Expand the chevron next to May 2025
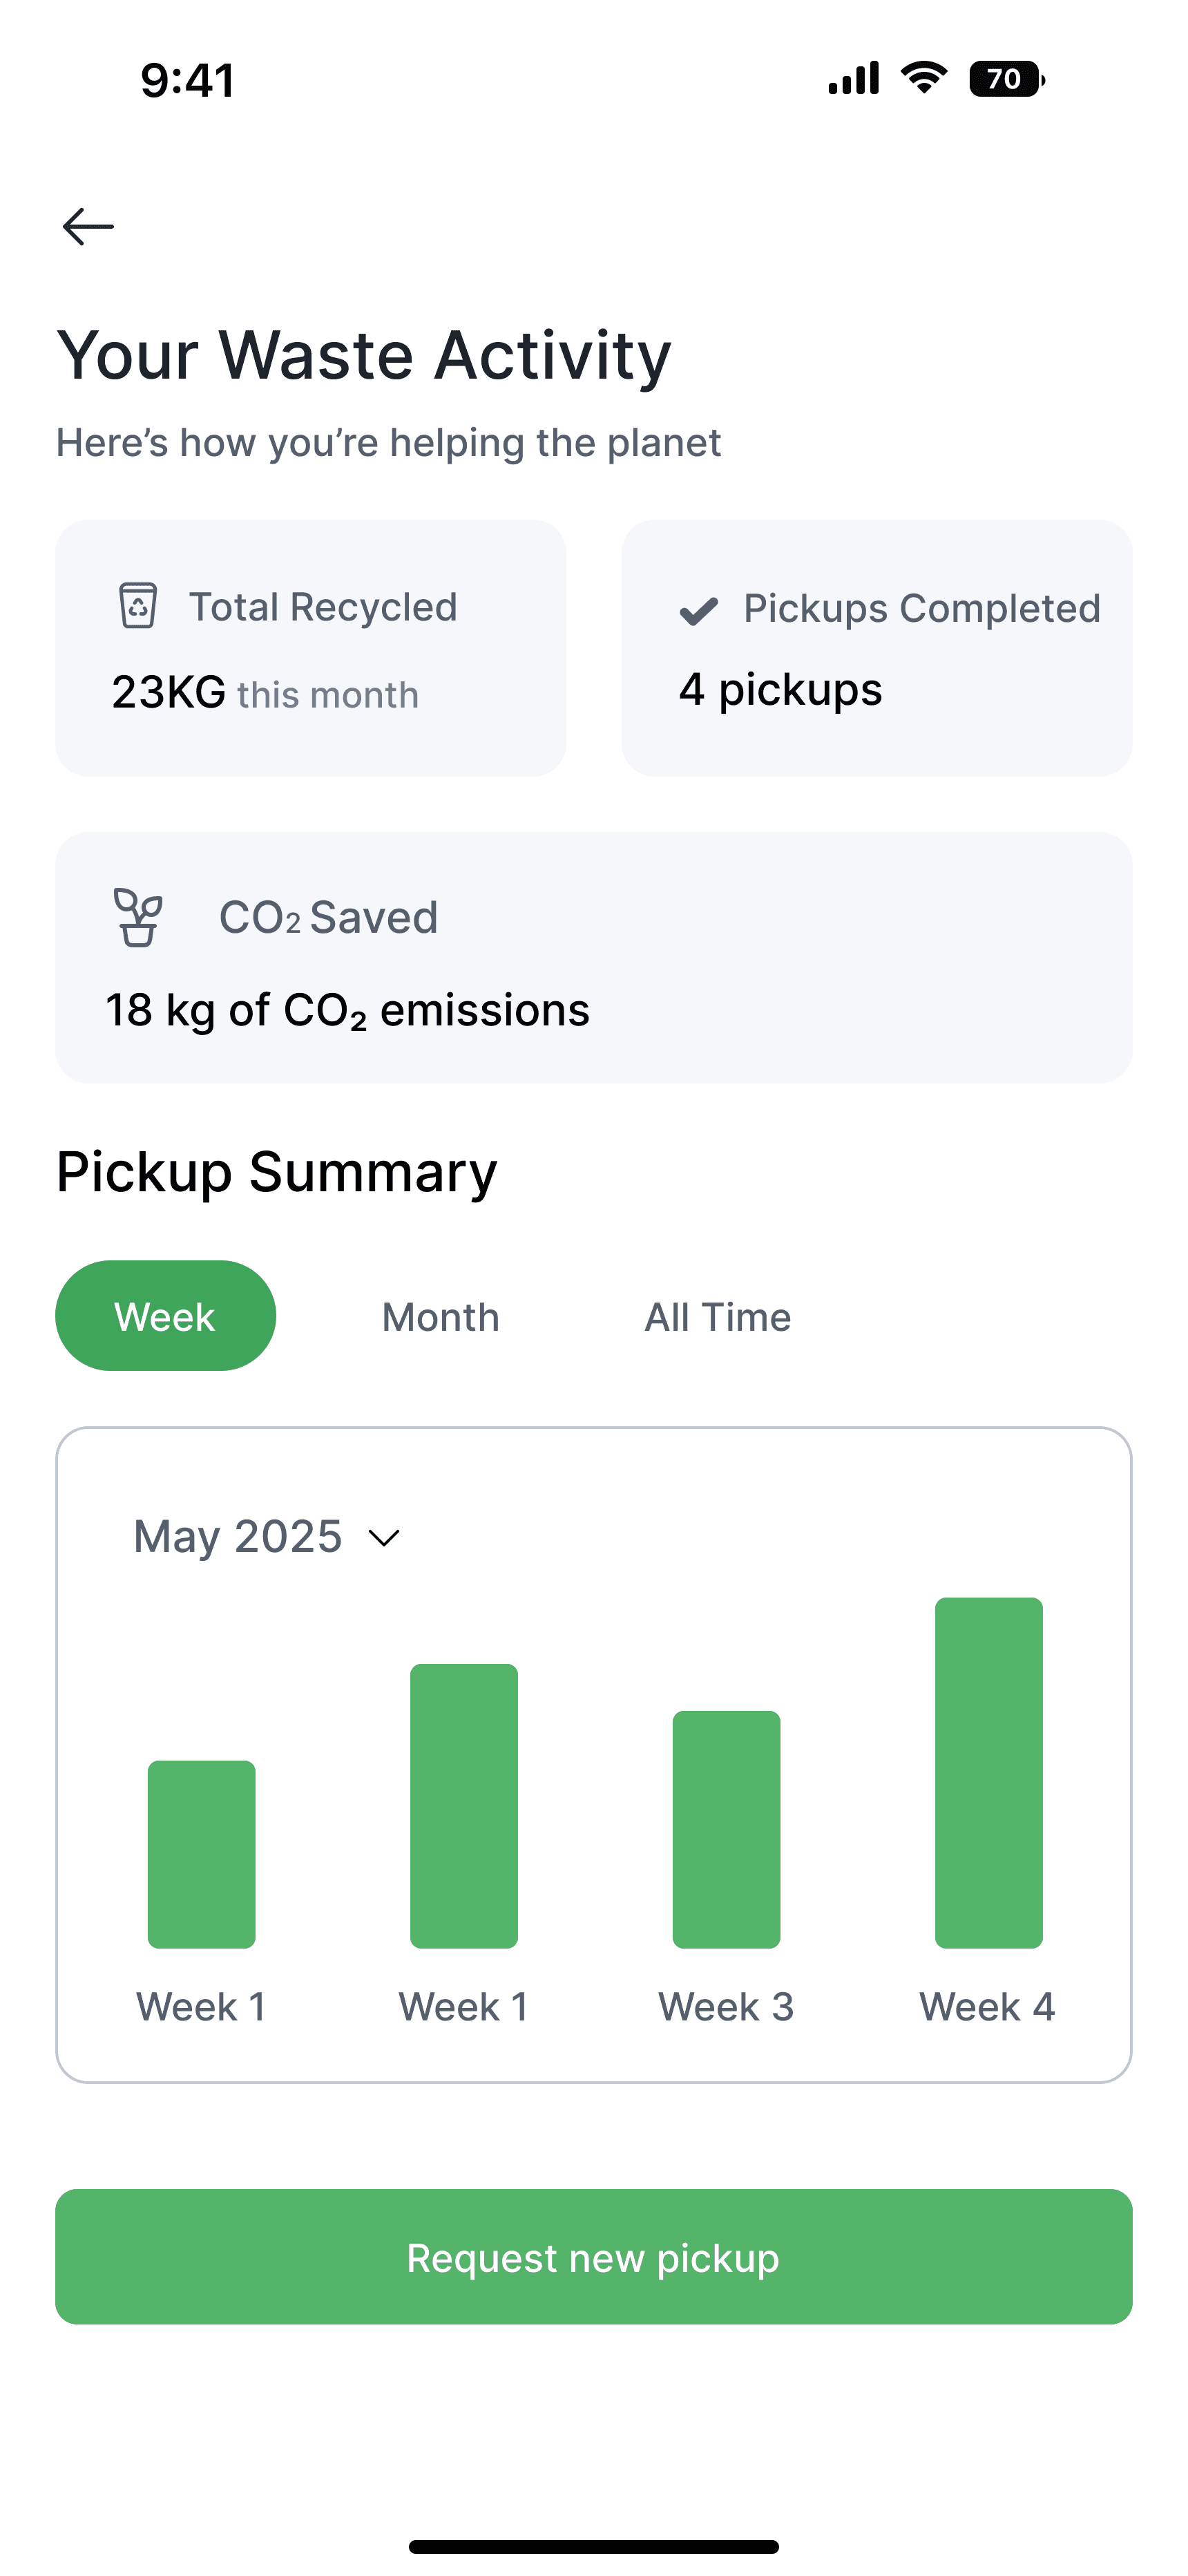Screen dimensions: 1188x2576 pyautogui.click(x=384, y=1538)
